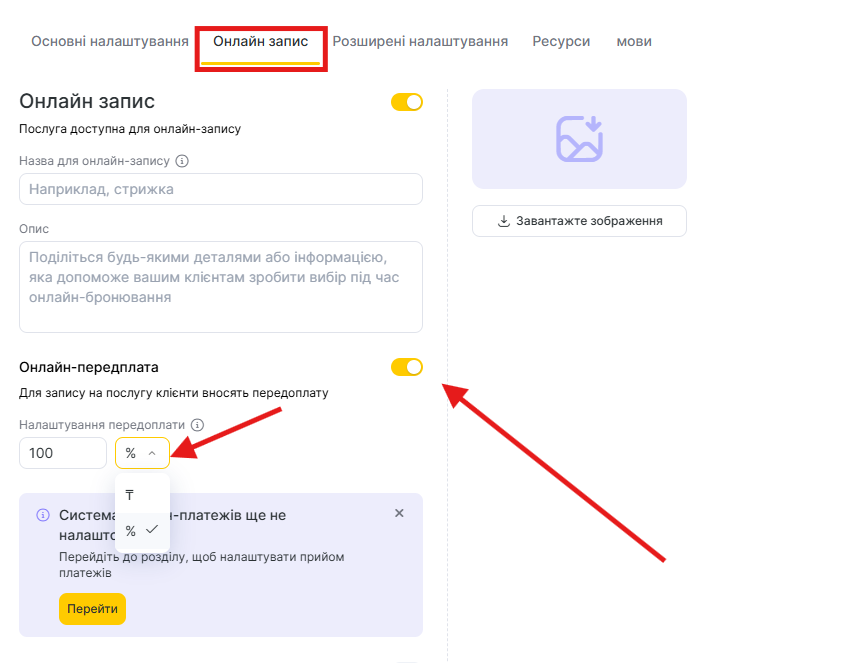Viewport: 846px width, 663px height.
Task: Switch to Розширені налаштування tab
Action: point(420,41)
